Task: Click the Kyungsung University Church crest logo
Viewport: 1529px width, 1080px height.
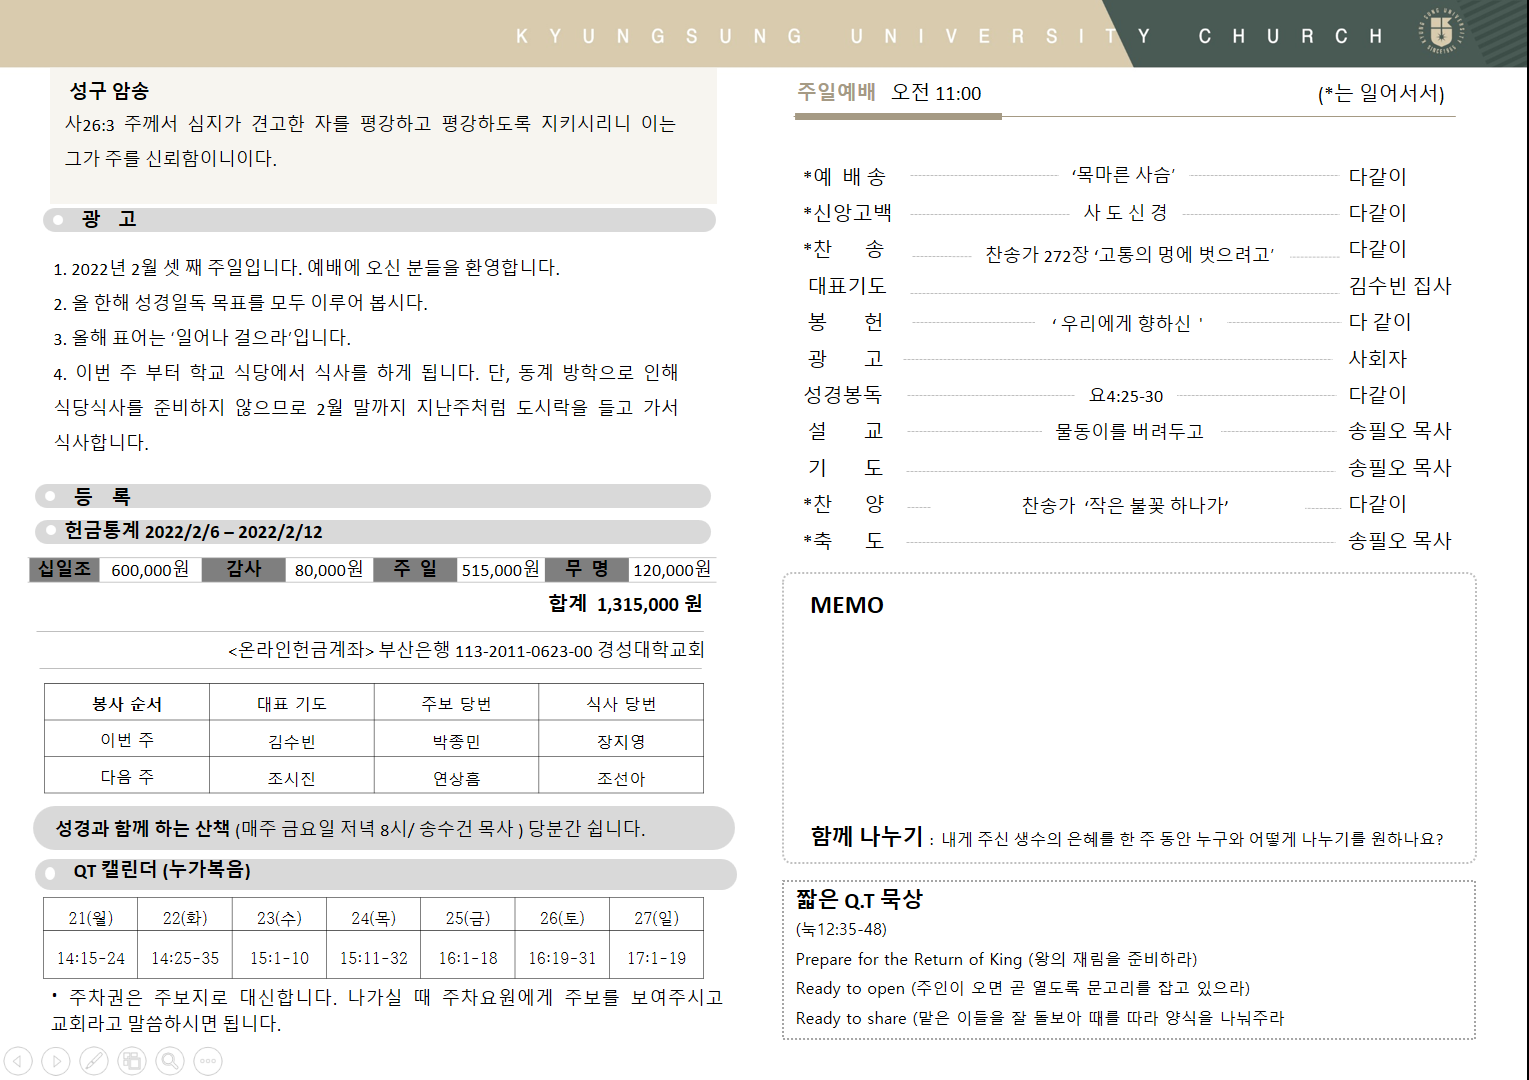Action: coord(1441,32)
